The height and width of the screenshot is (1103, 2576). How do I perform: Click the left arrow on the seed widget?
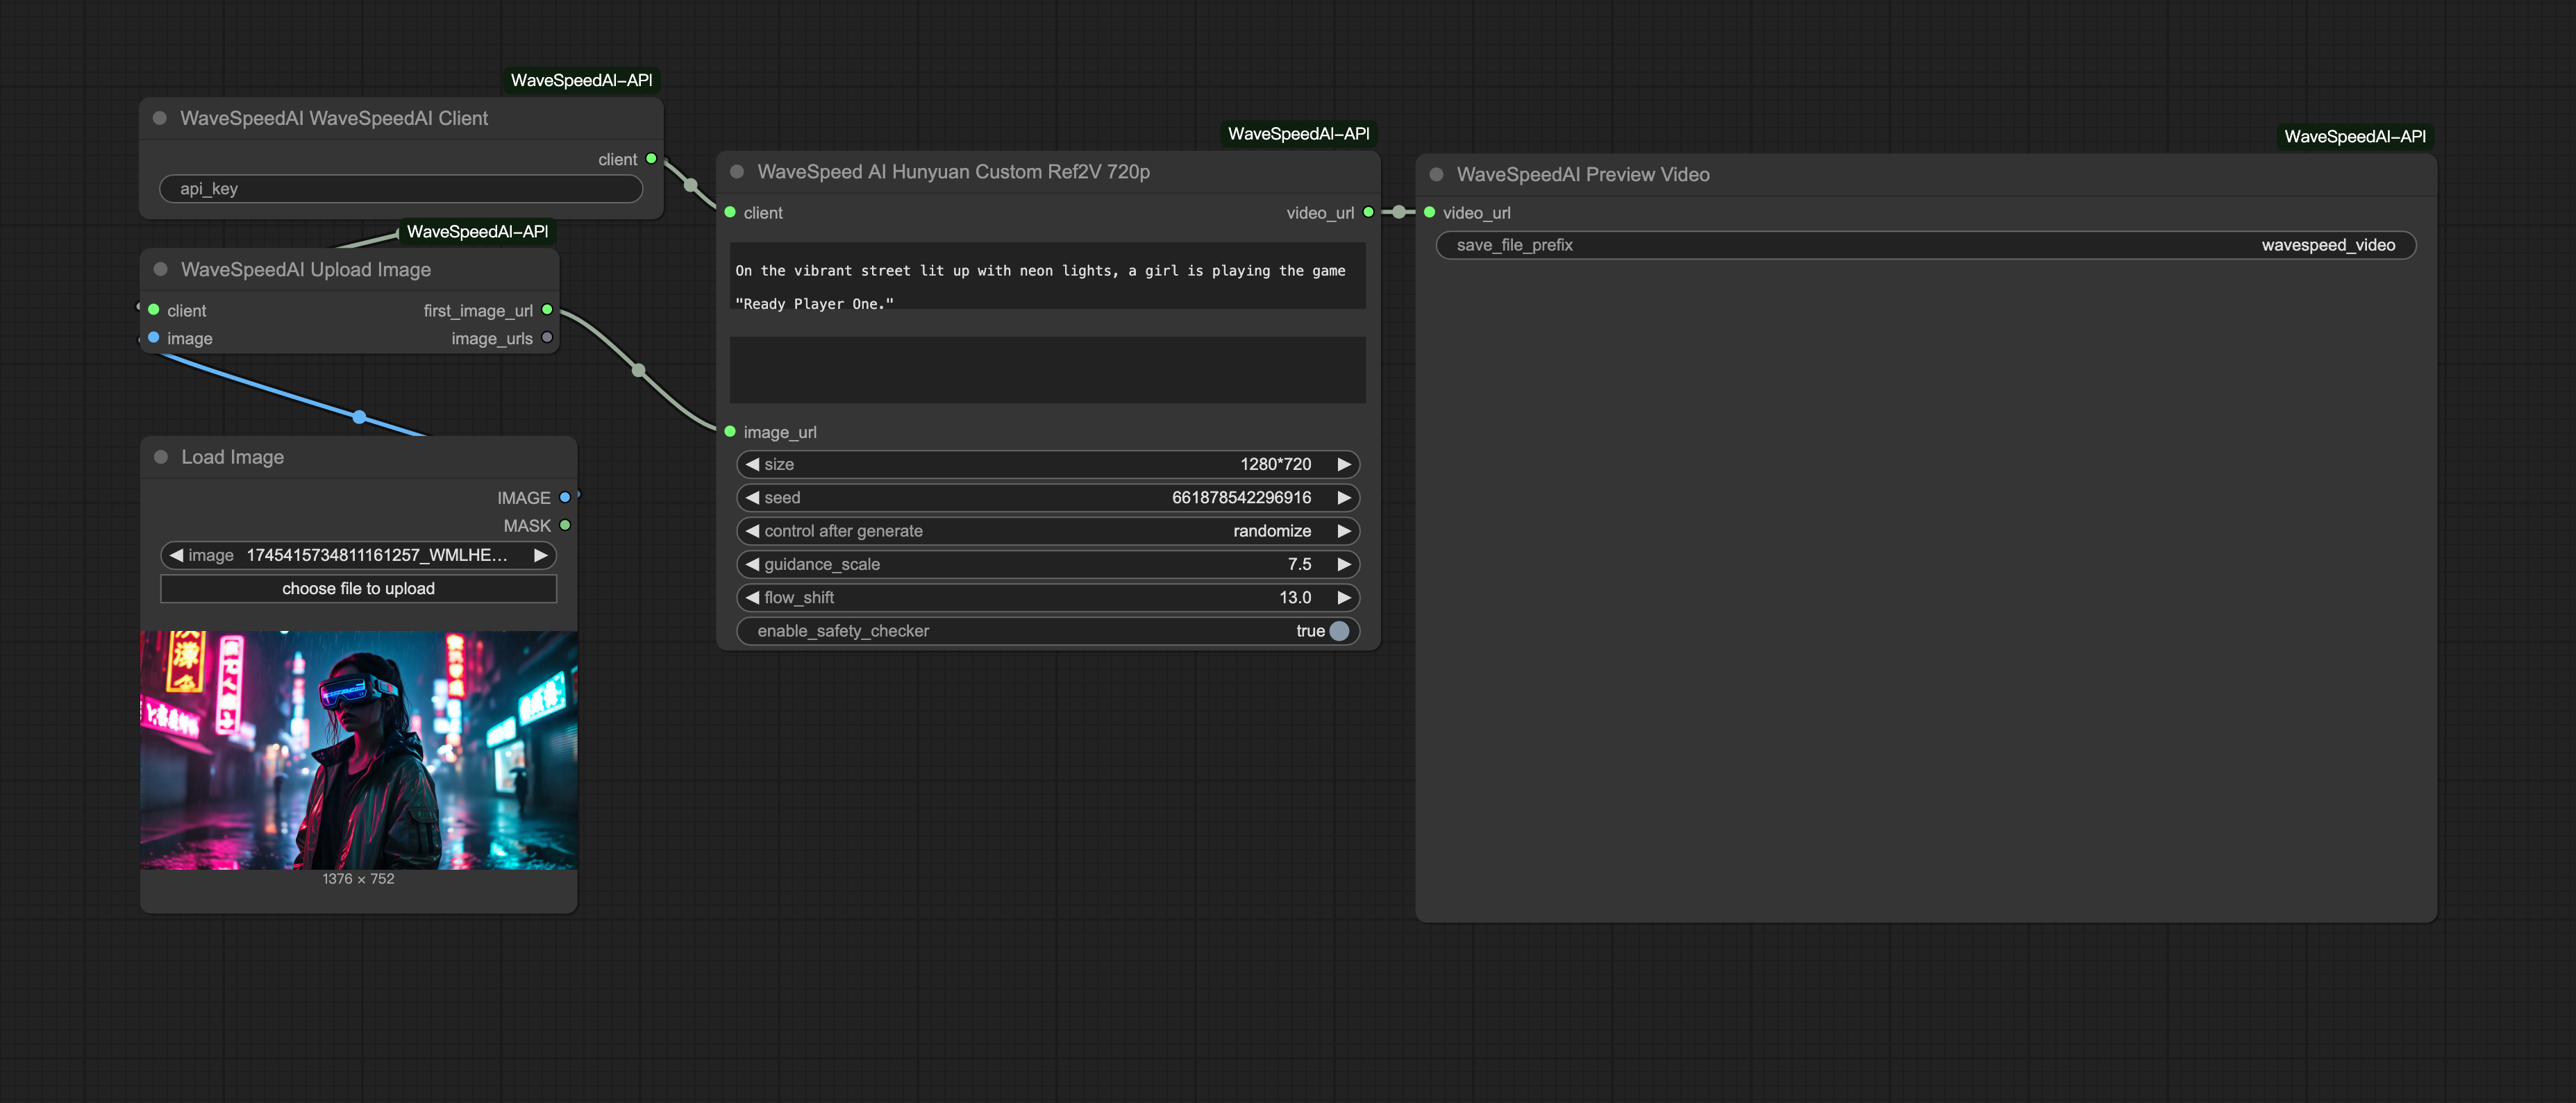click(751, 497)
